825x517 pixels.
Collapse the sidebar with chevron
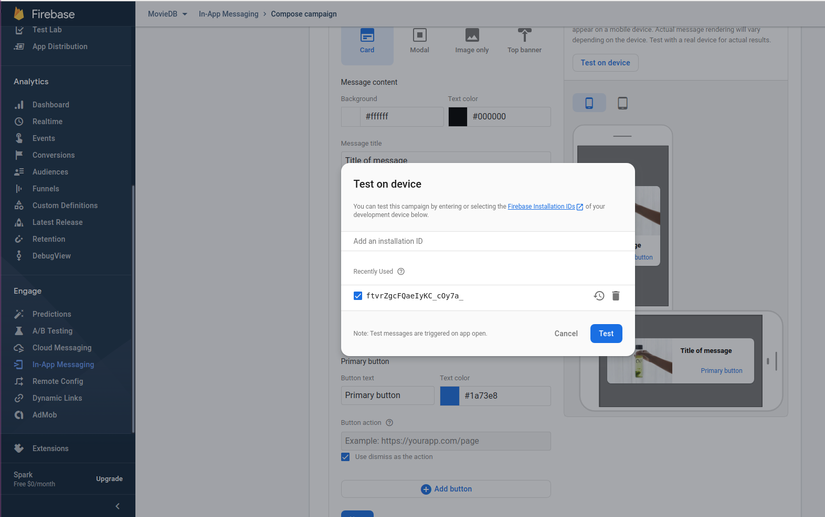117,506
